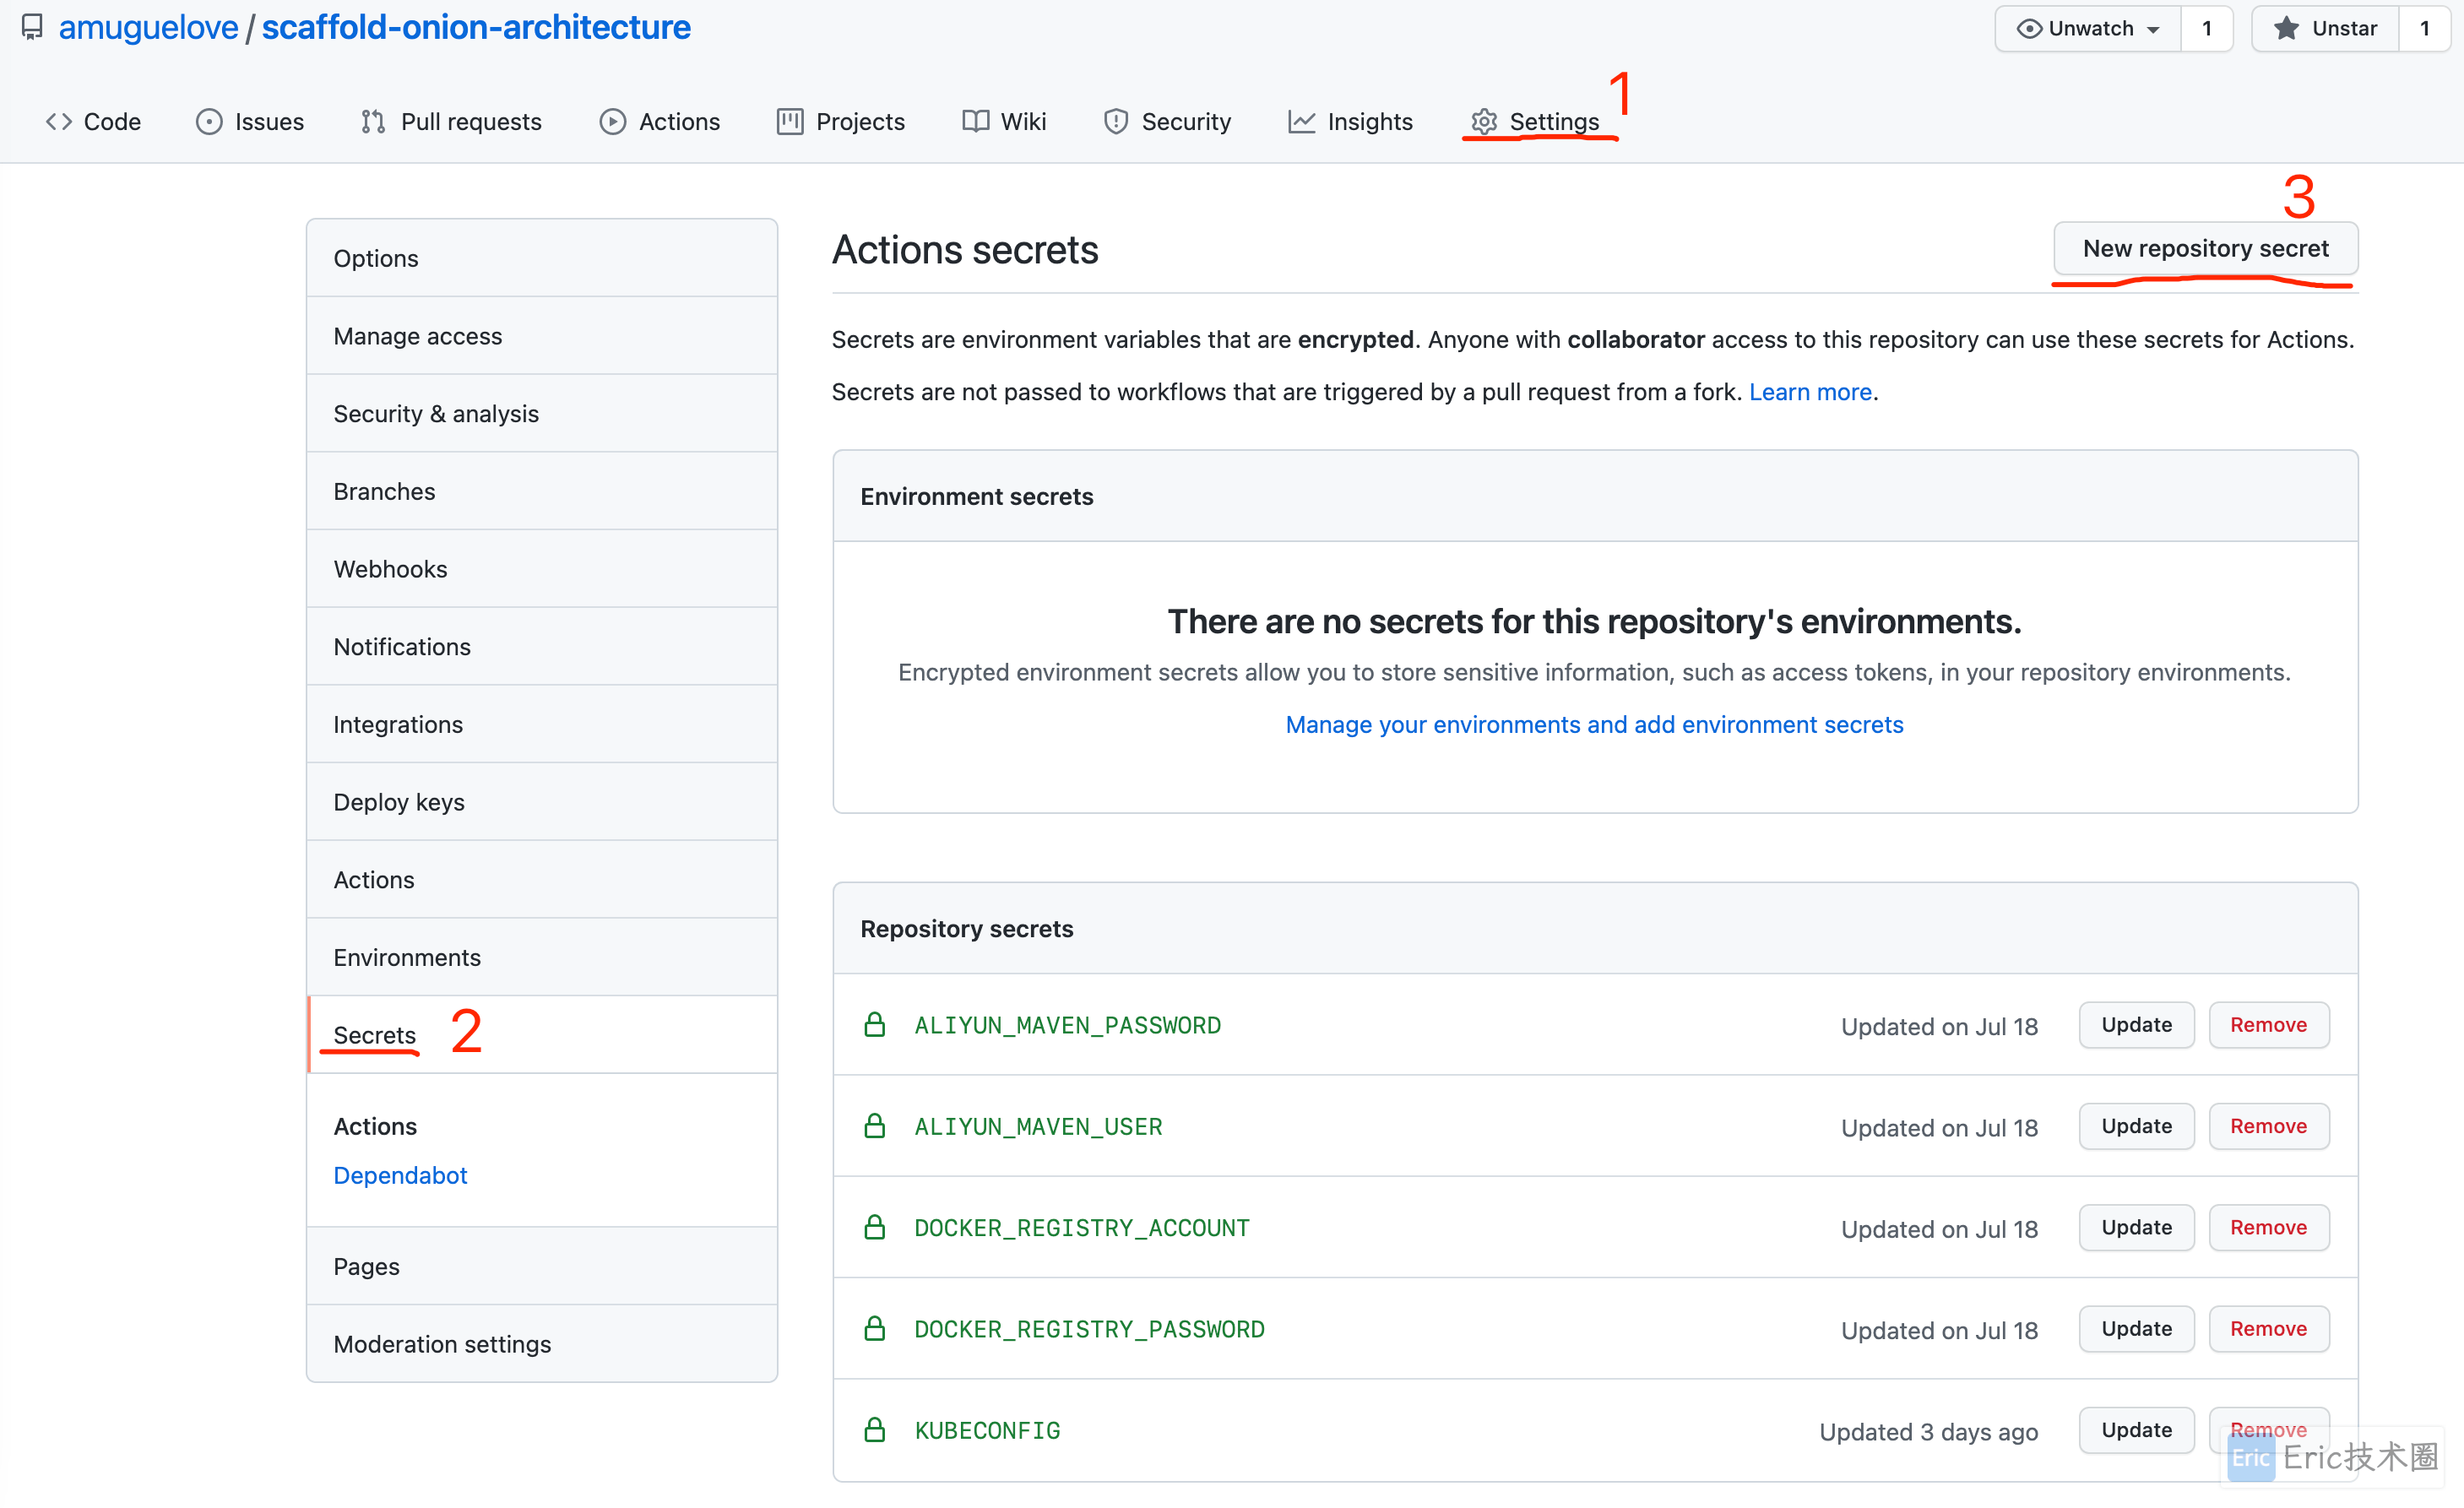This screenshot has height=1508, width=2464.
Task: Select Notifications in sidebar
Action: 542,646
